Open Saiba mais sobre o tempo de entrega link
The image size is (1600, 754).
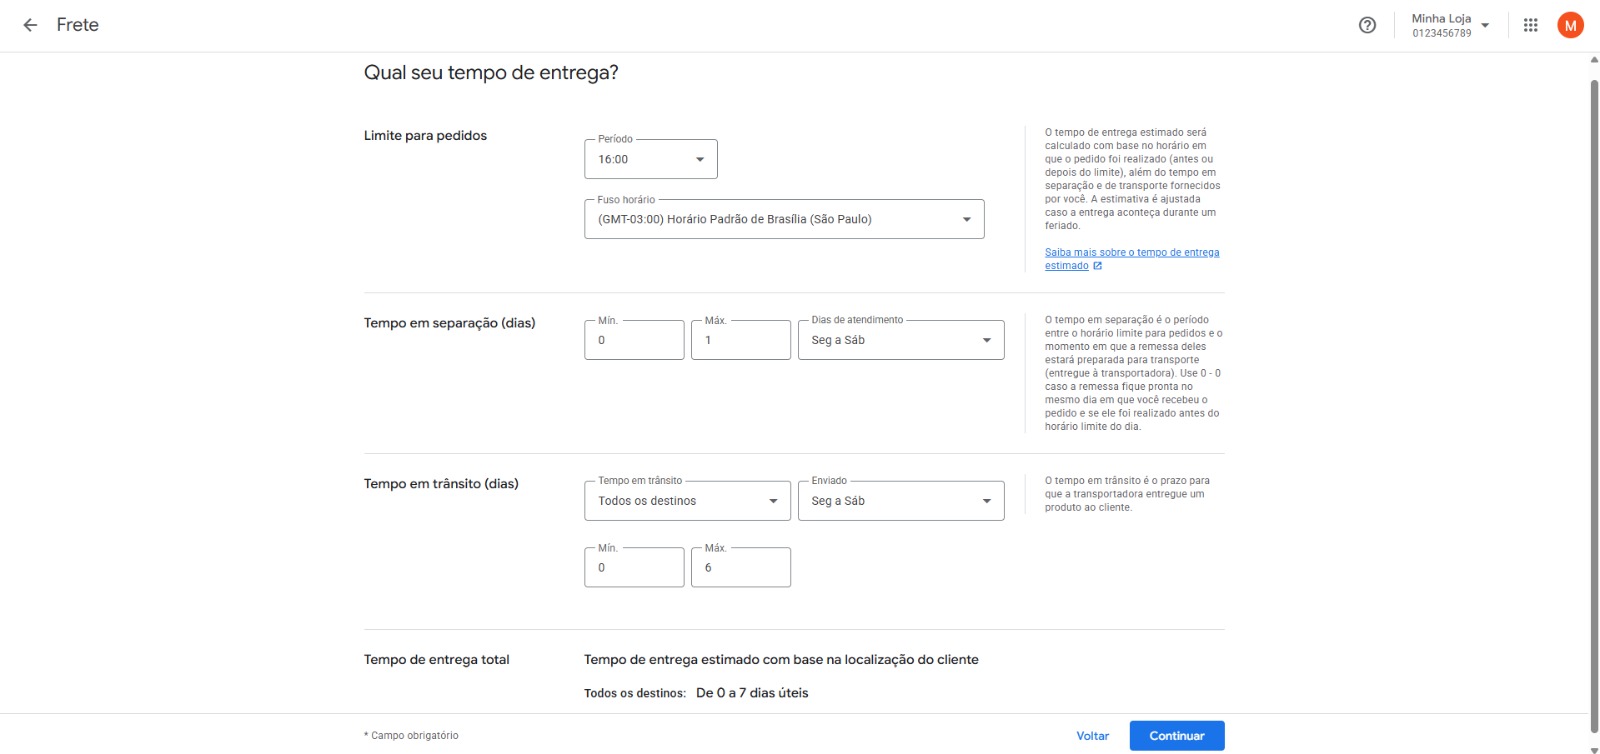coord(1131,253)
